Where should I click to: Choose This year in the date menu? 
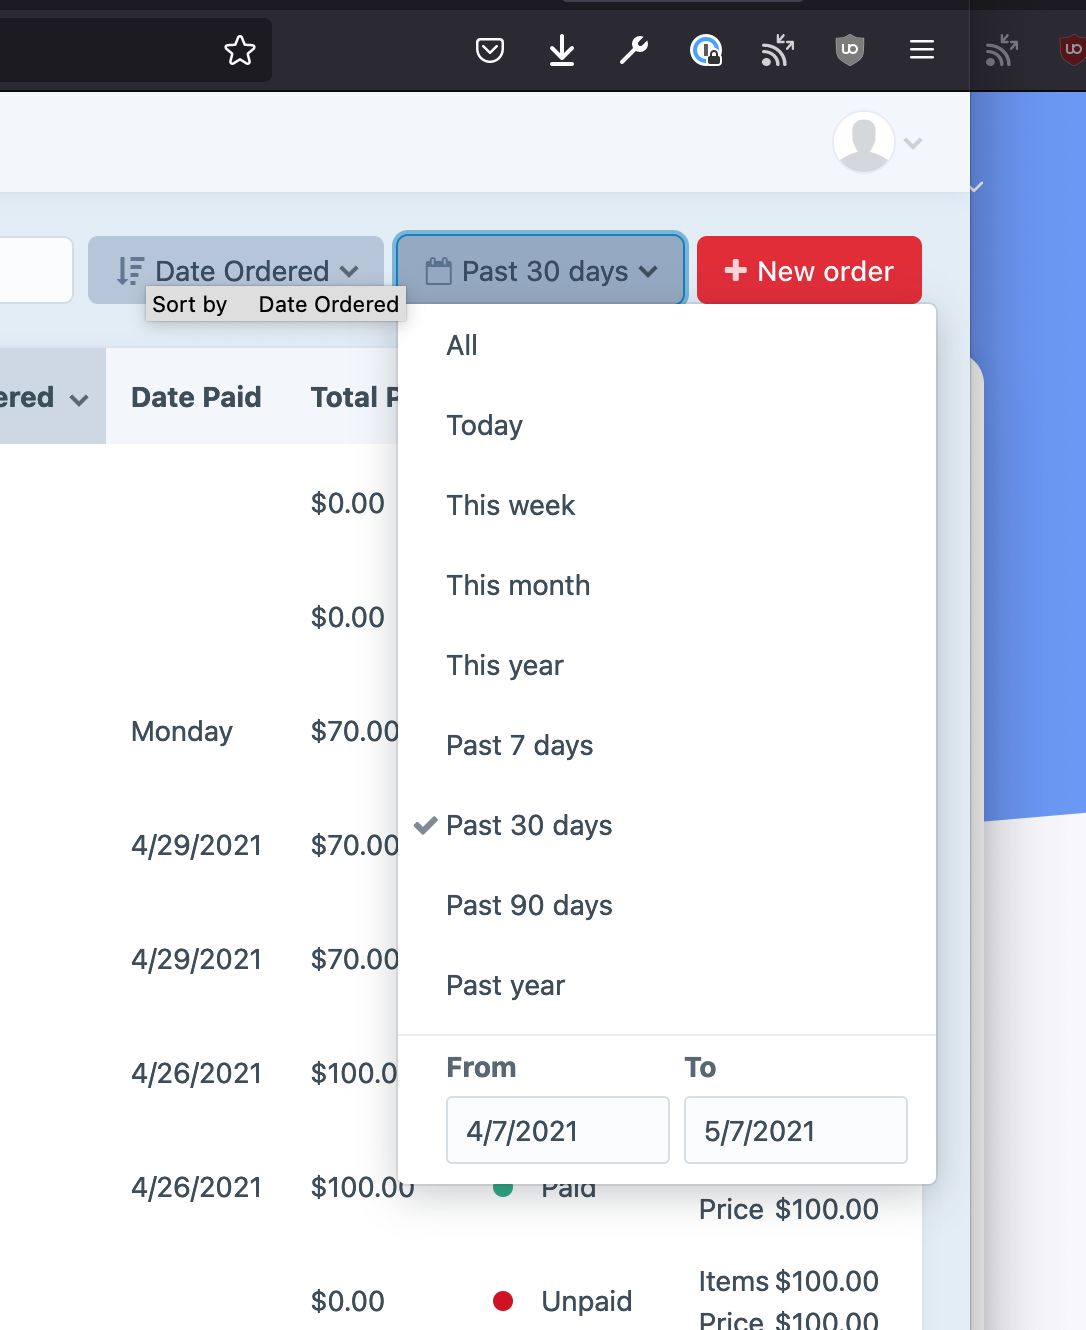pyautogui.click(x=666, y=665)
